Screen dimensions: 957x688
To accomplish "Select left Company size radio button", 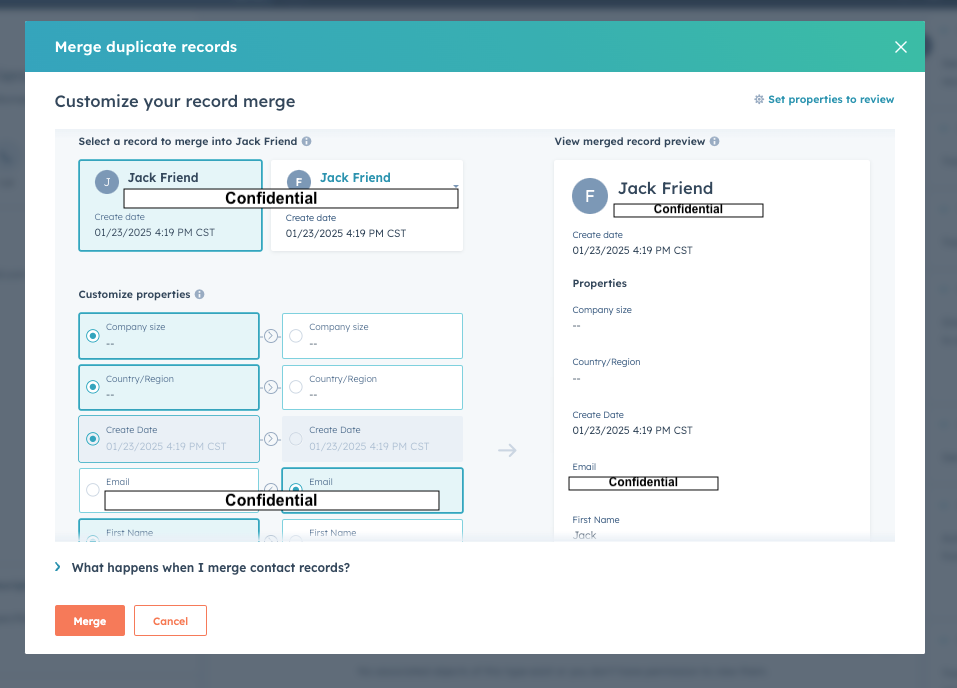I will pyautogui.click(x=93, y=336).
